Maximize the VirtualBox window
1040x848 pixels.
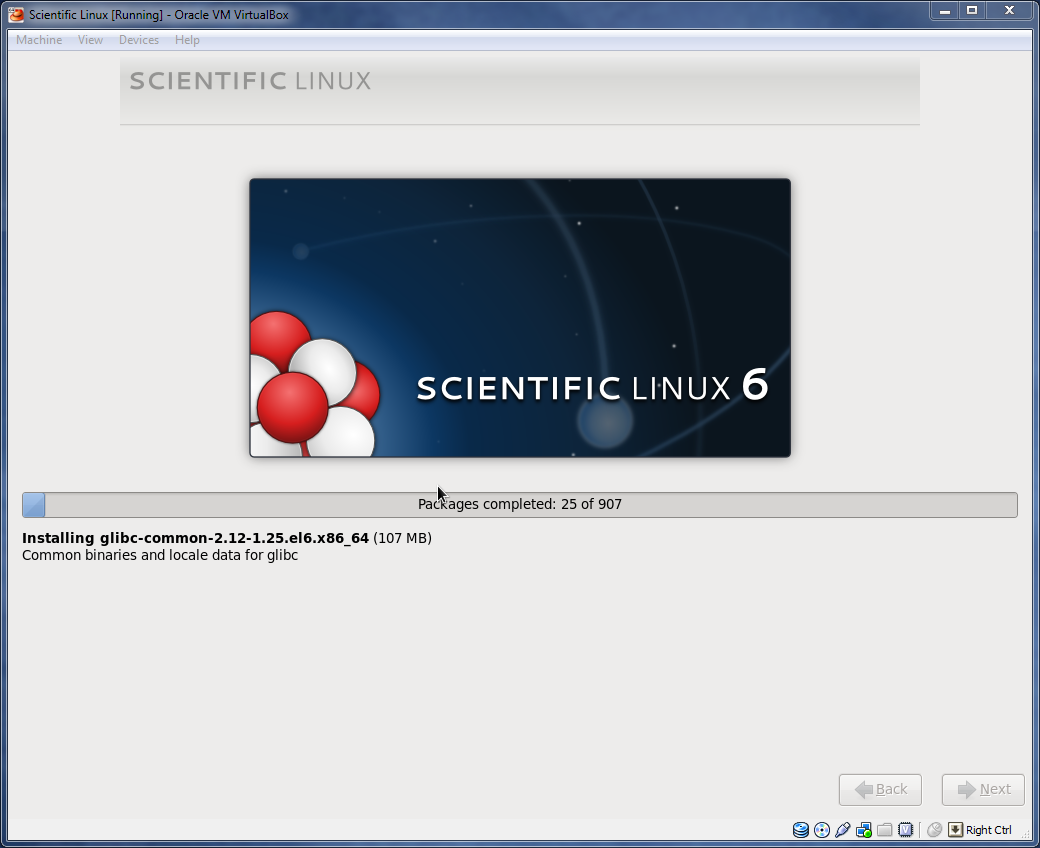(x=972, y=11)
